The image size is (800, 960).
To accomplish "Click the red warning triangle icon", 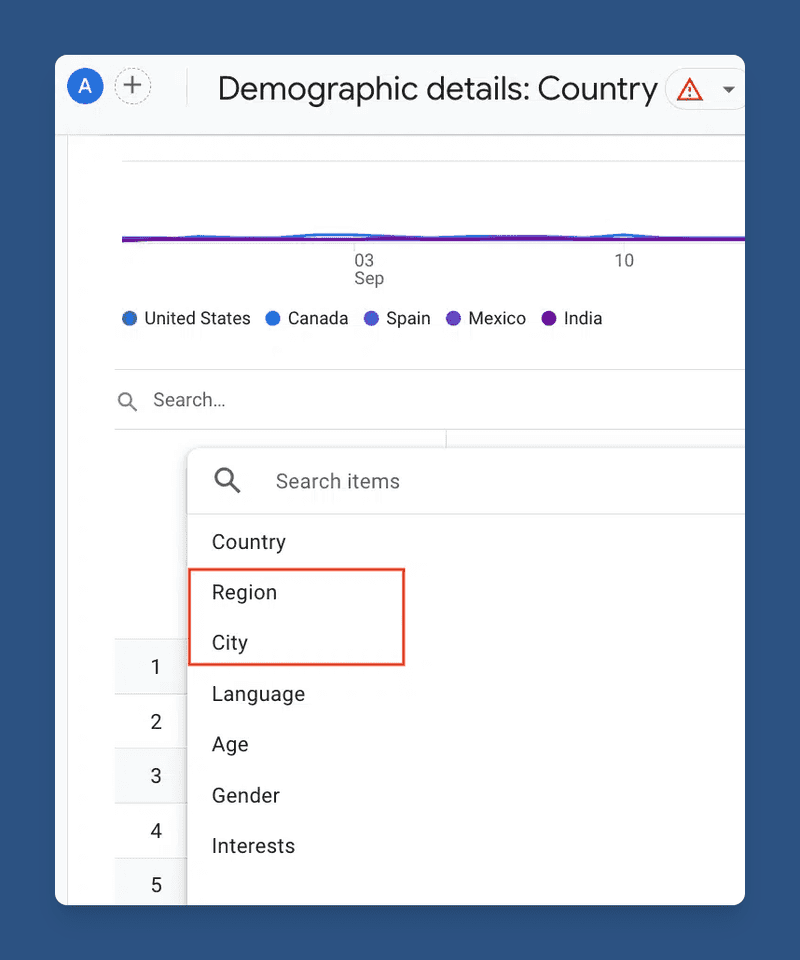I will [x=689, y=90].
